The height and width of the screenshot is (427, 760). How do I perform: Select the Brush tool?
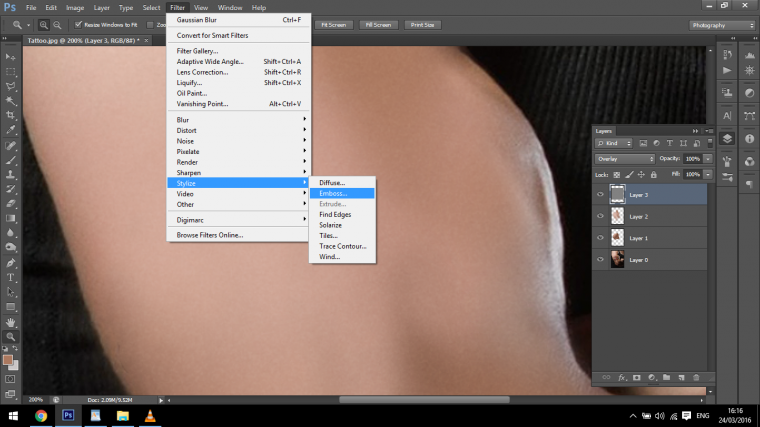(10, 160)
